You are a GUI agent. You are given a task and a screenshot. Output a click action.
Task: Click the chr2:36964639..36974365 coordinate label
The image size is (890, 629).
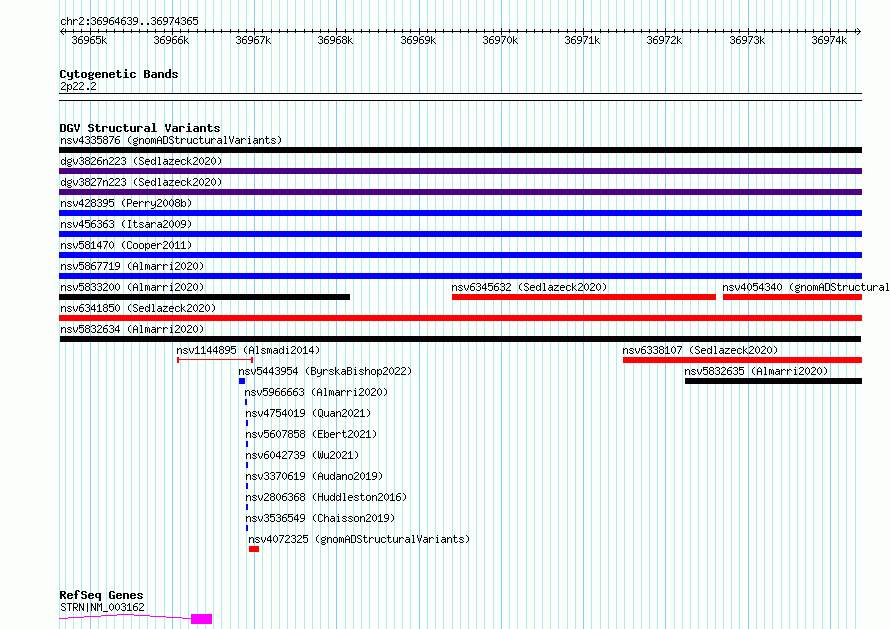(x=129, y=21)
